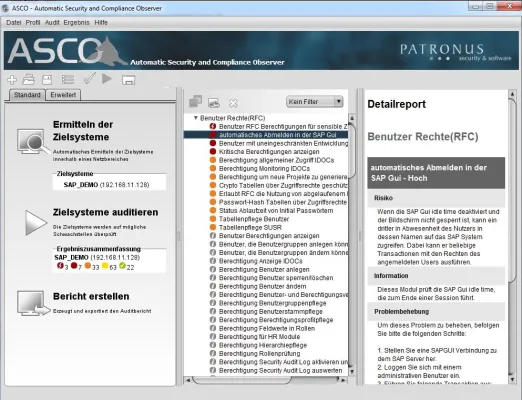
Task: Open a profile with the folder icon
Action: point(29,80)
